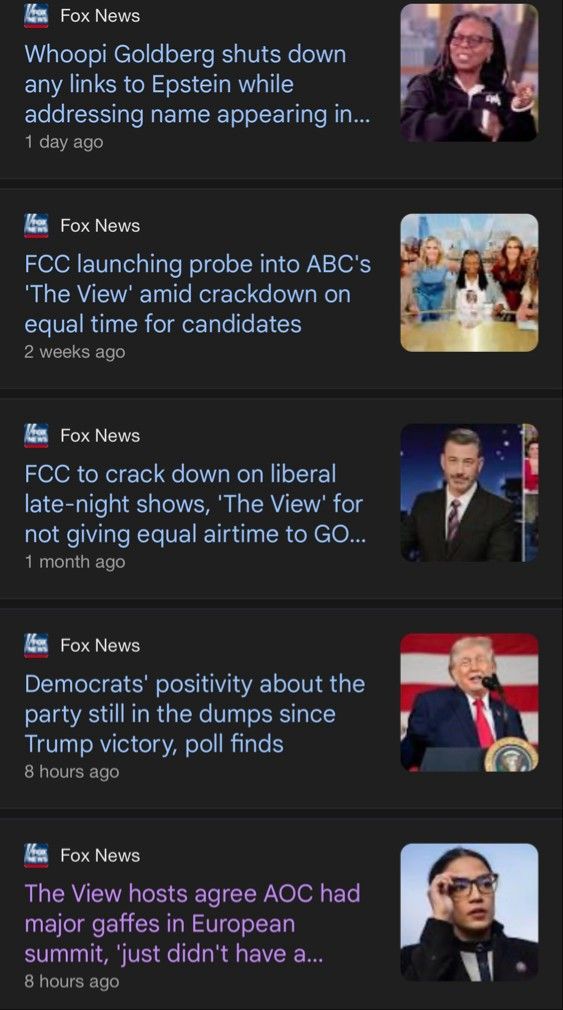The height and width of the screenshot is (1010, 563).
Task: Click Fox News source name above Democrats poll story
Action: 100,646
